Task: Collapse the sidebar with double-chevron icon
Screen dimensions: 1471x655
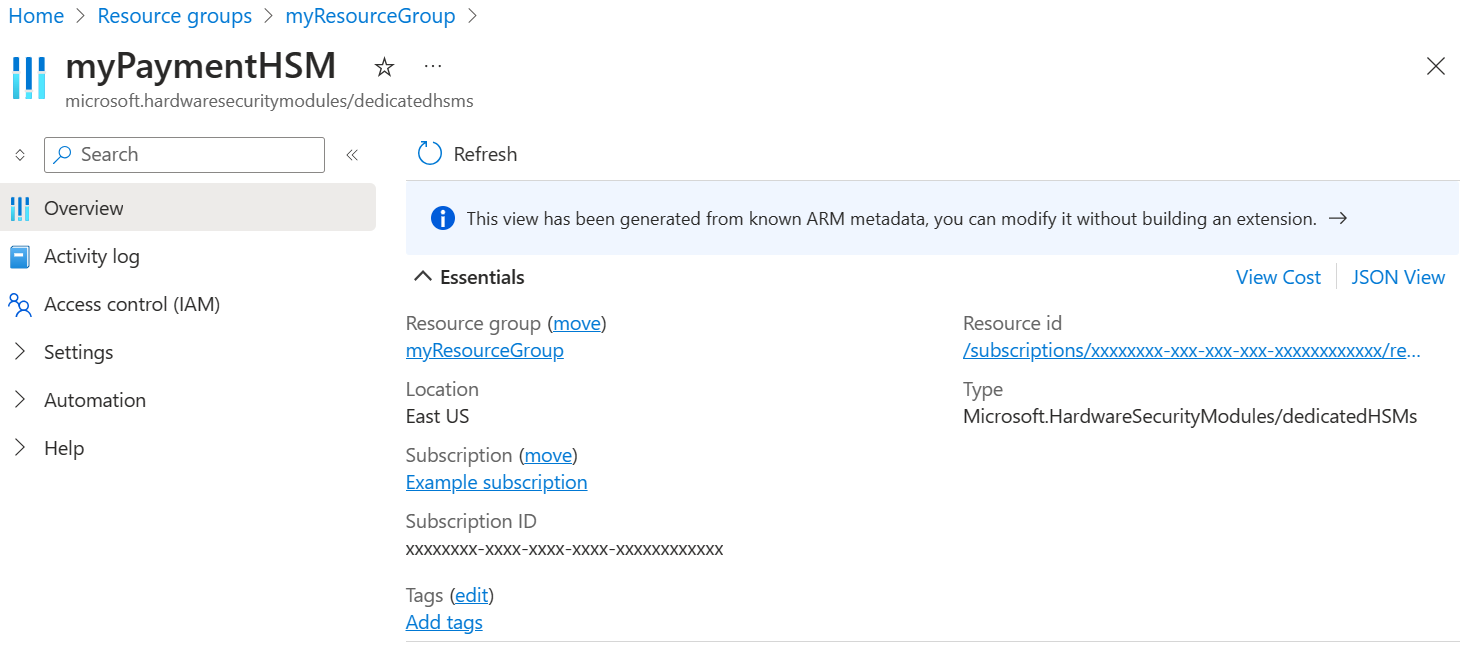Action: 352,155
